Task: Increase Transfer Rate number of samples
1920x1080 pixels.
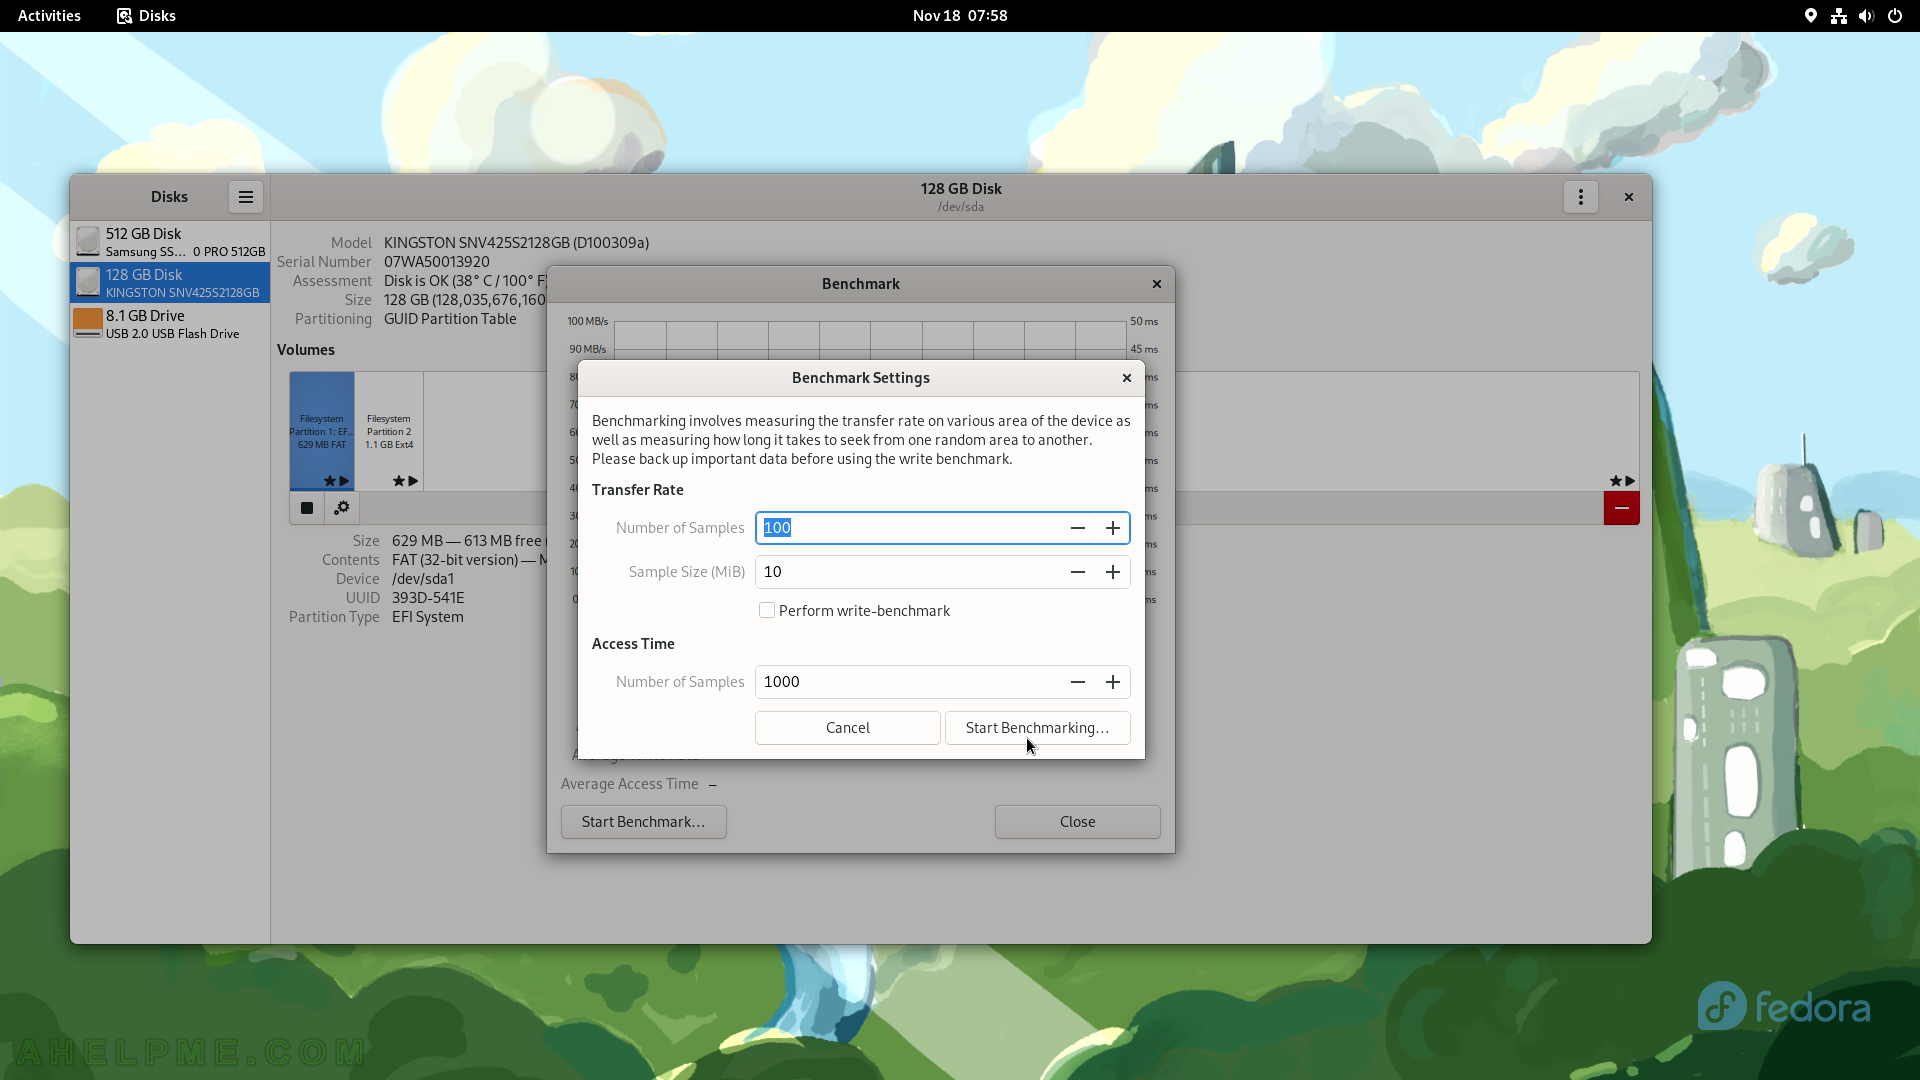Action: (1112, 528)
